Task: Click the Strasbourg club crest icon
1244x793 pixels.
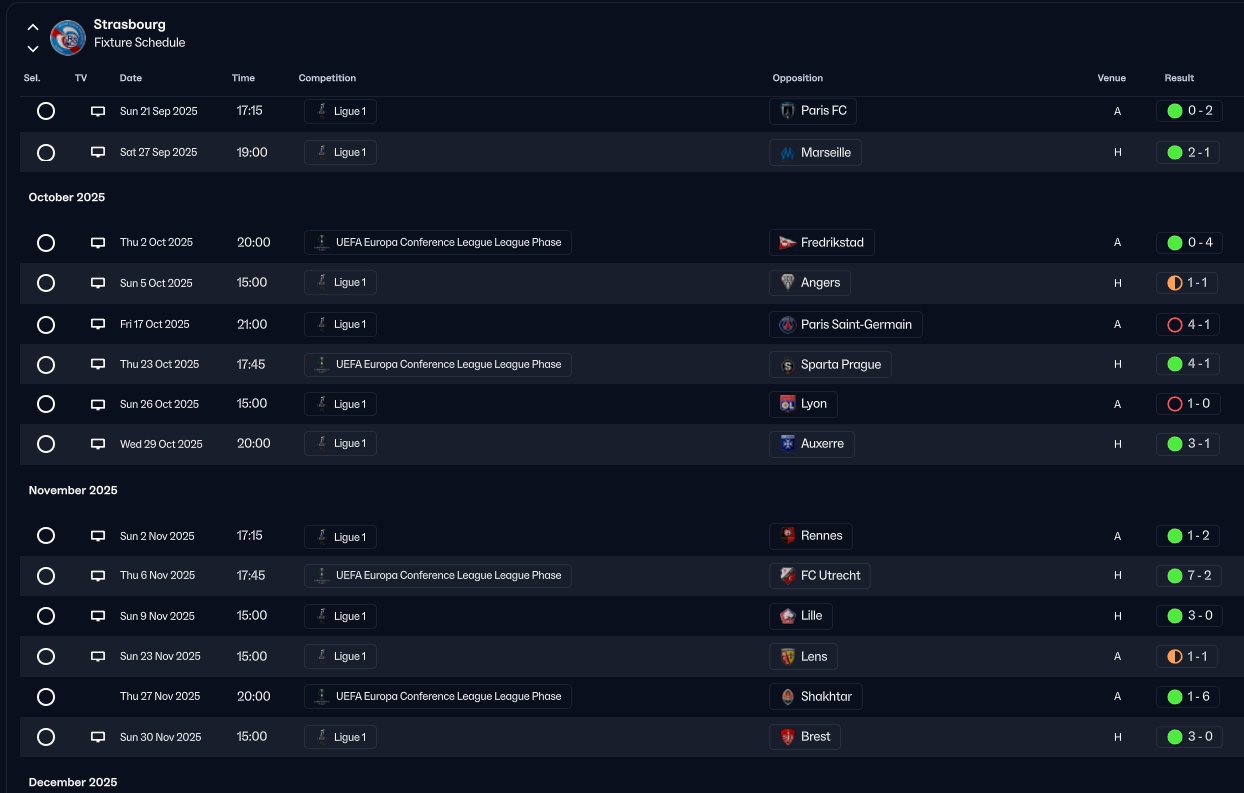Action: coord(68,37)
